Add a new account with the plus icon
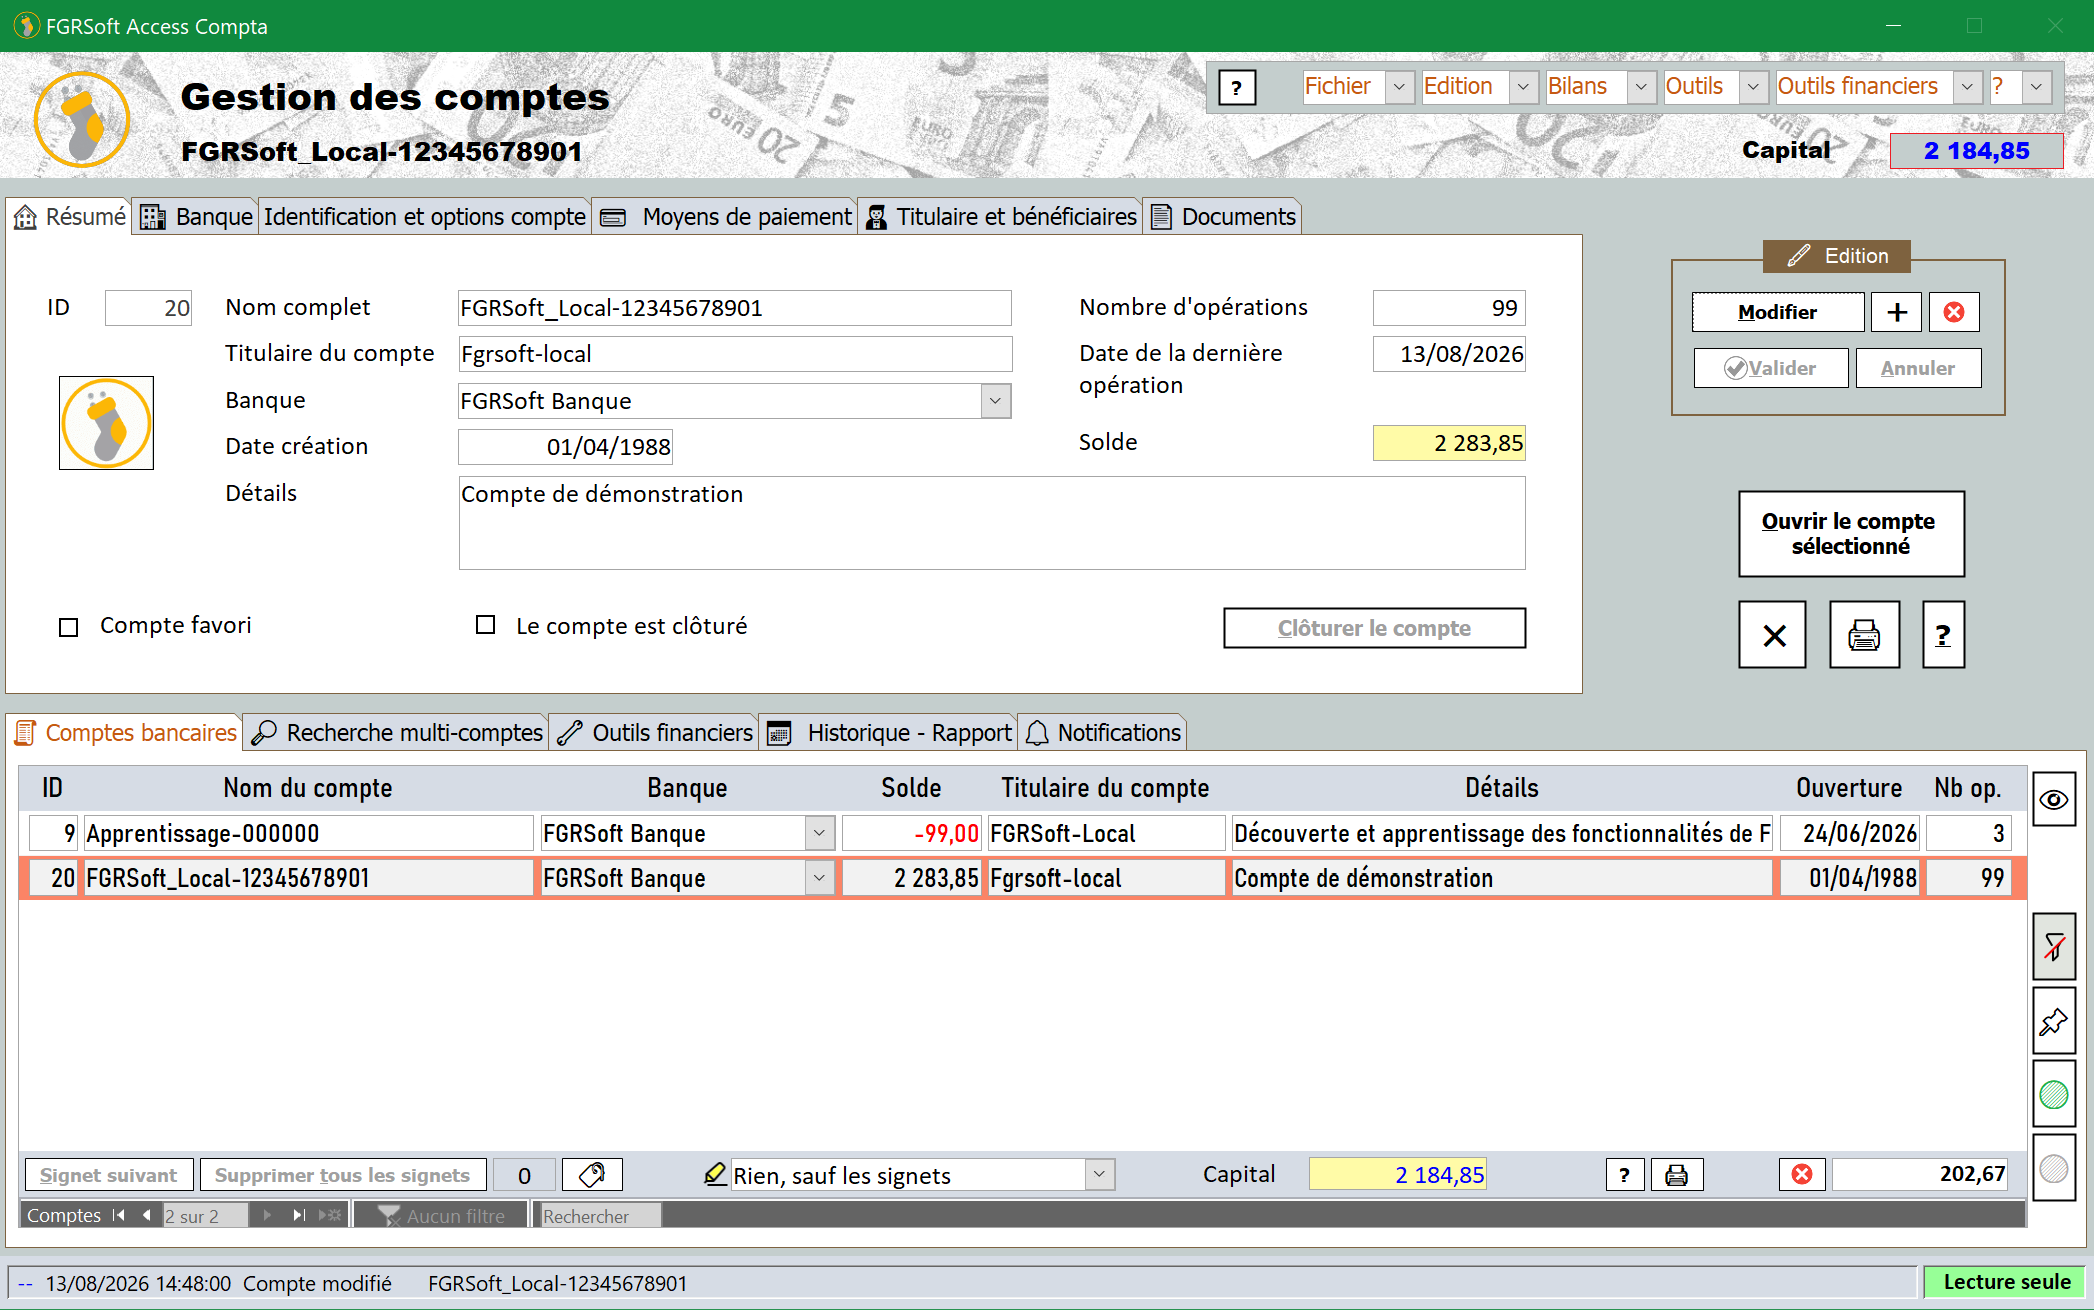 (x=1897, y=312)
